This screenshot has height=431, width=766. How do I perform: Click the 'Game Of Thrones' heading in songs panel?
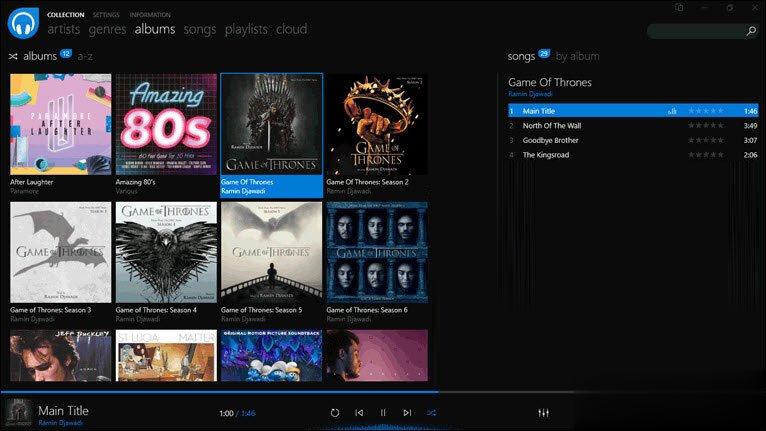[x=550, y=82]
